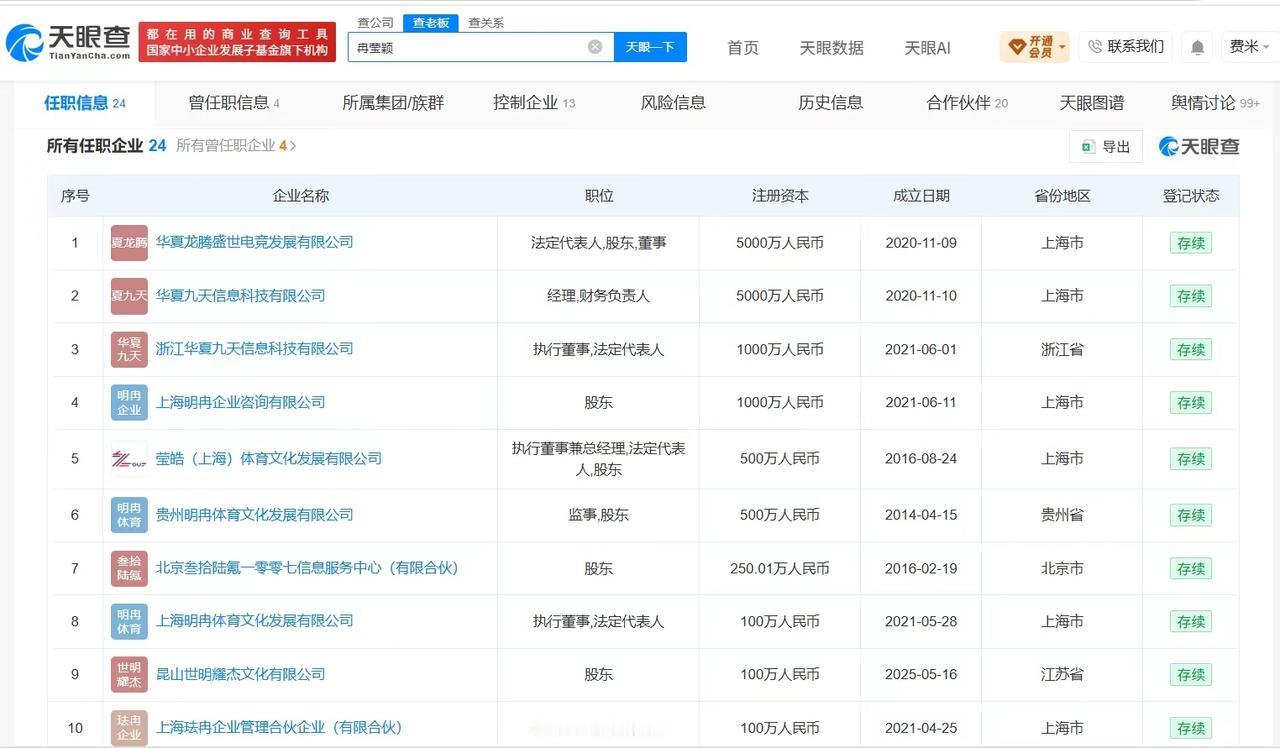Click the 省份地区 column header
1280x748 pixels.
click(x=1062, y=196)
